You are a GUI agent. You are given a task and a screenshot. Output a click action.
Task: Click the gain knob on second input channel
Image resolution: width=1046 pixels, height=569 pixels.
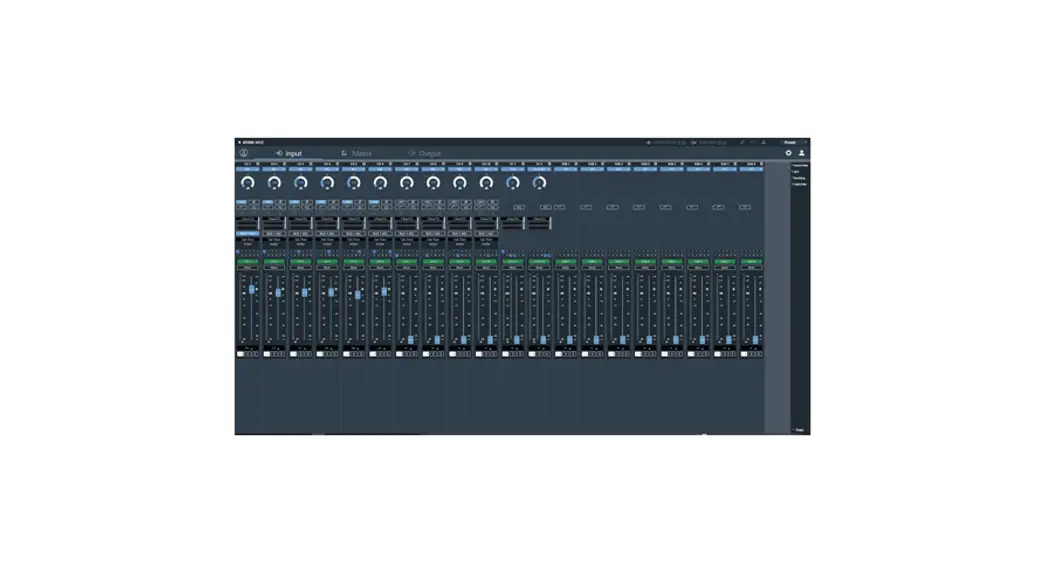[x=274, y=183]
